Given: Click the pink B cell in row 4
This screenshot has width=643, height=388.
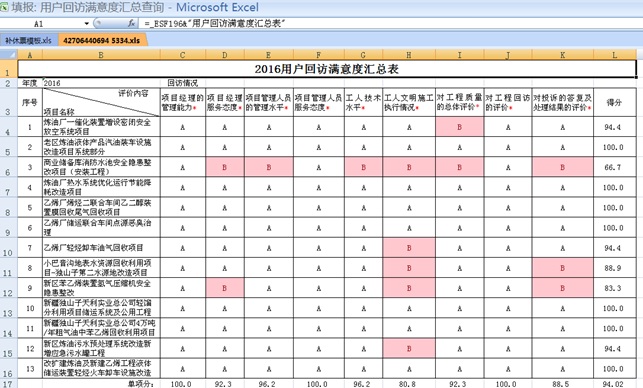Looking at the screenshot, I should pyautogui.click(x=459, y=127).
